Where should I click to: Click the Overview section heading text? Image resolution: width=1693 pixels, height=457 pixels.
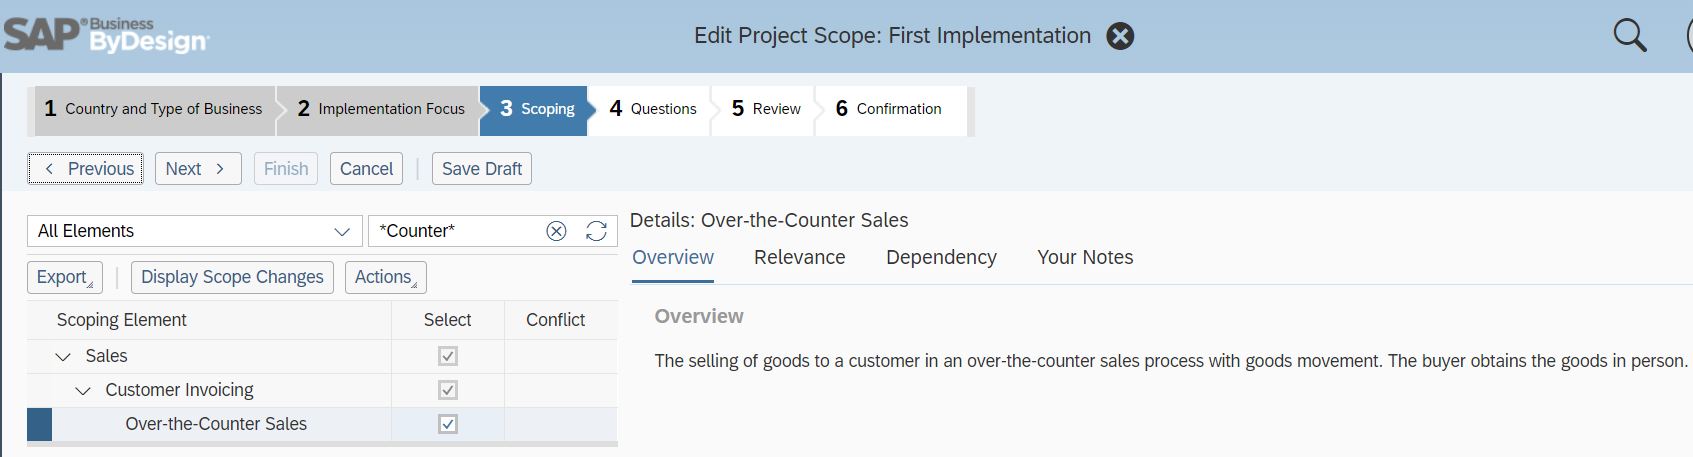tap(699, 316)
